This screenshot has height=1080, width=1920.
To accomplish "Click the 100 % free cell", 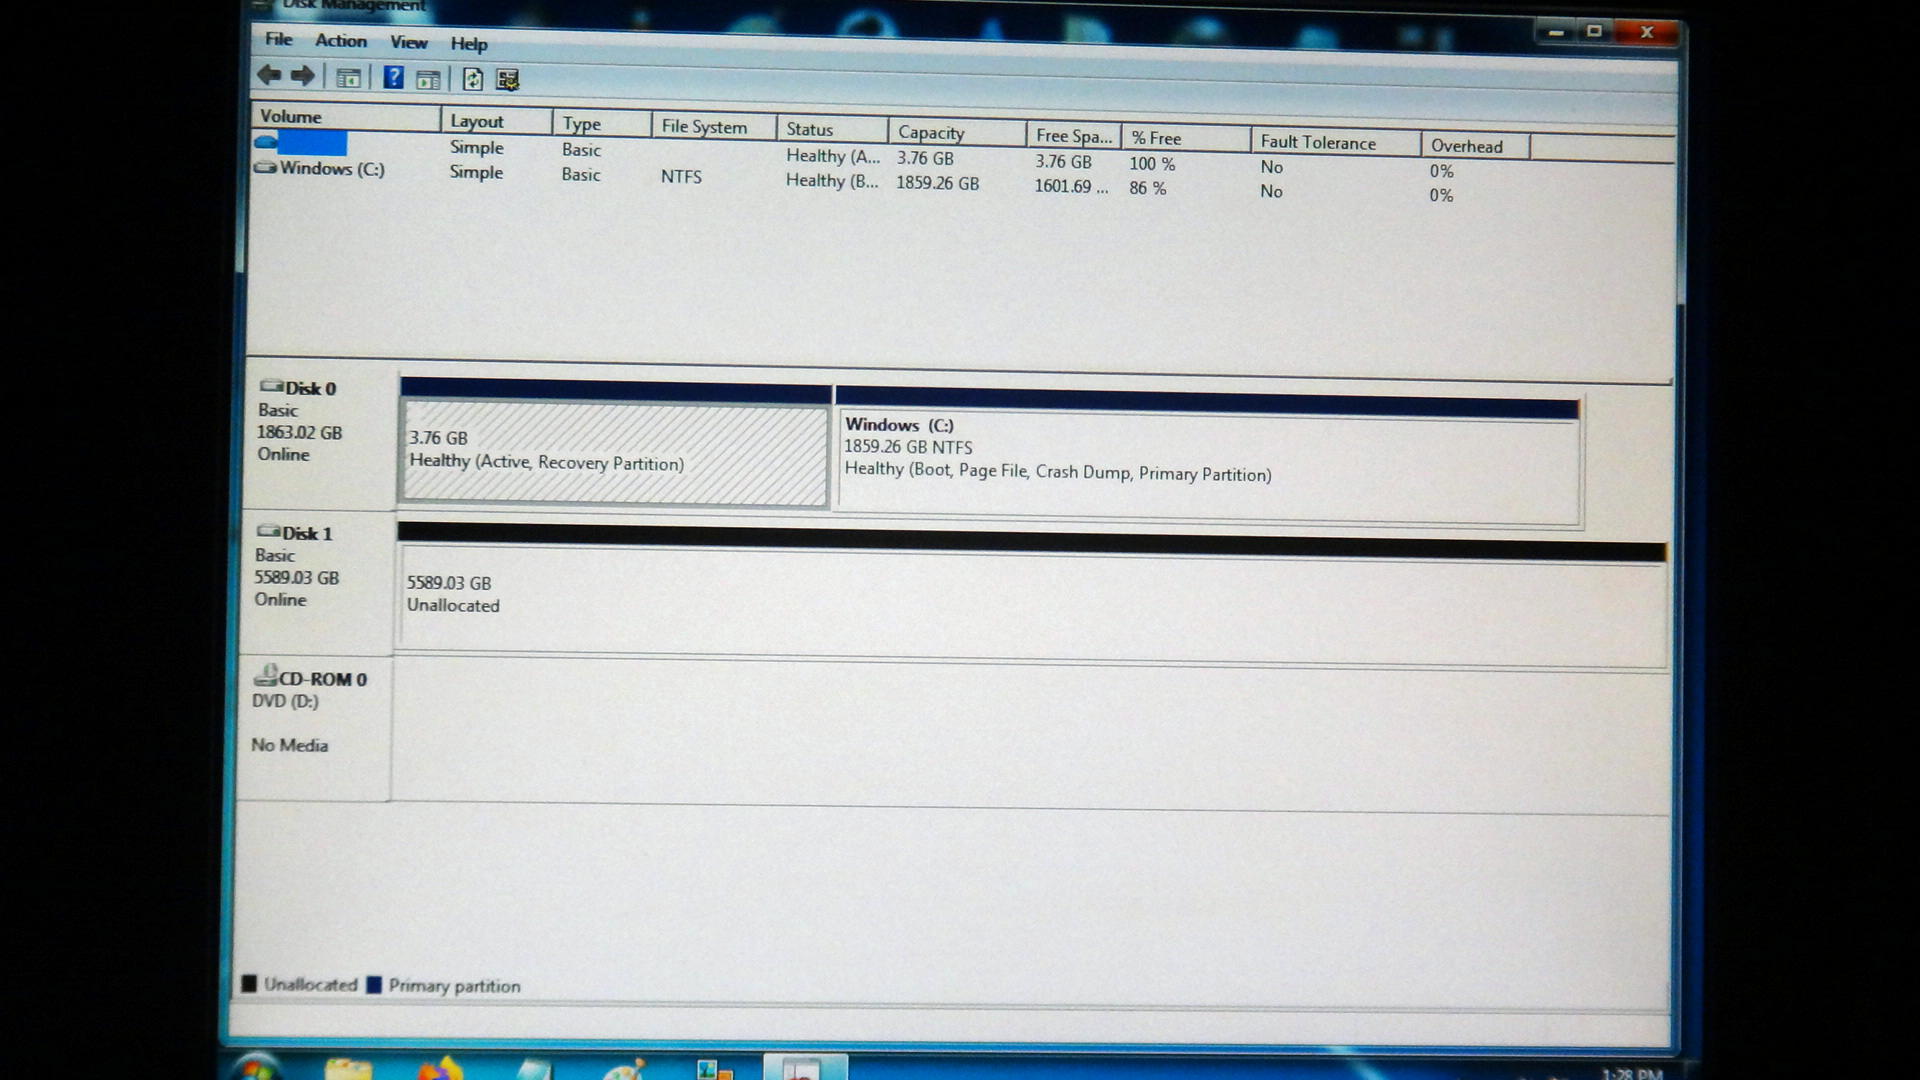I will (1152, 163).
